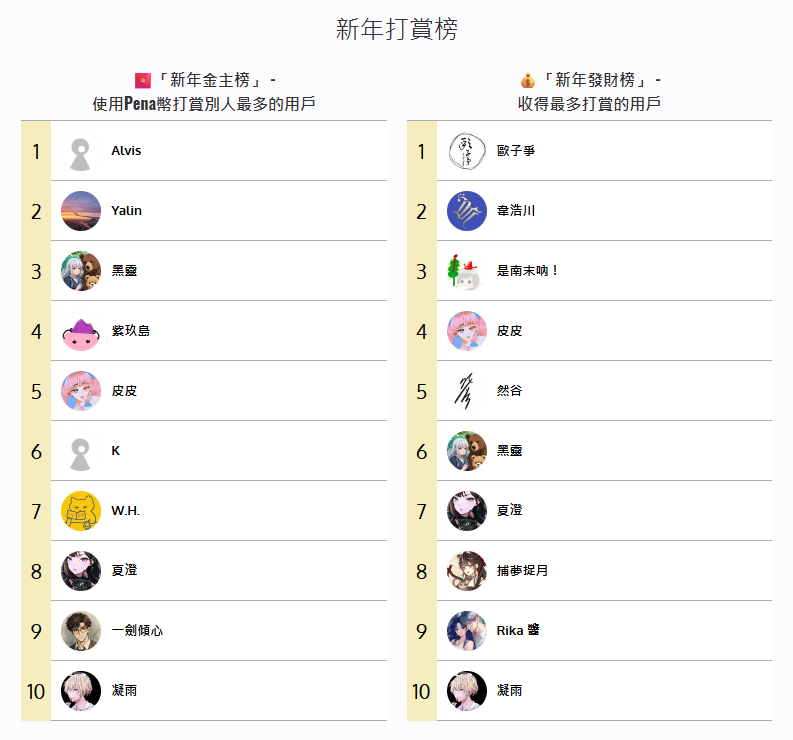Image resolution: width=793 pixels, height=740 pixels.
Task: Open 一劍傾心's glasses-man avatar
Action: pyautogui.click(x=80, y=631)
